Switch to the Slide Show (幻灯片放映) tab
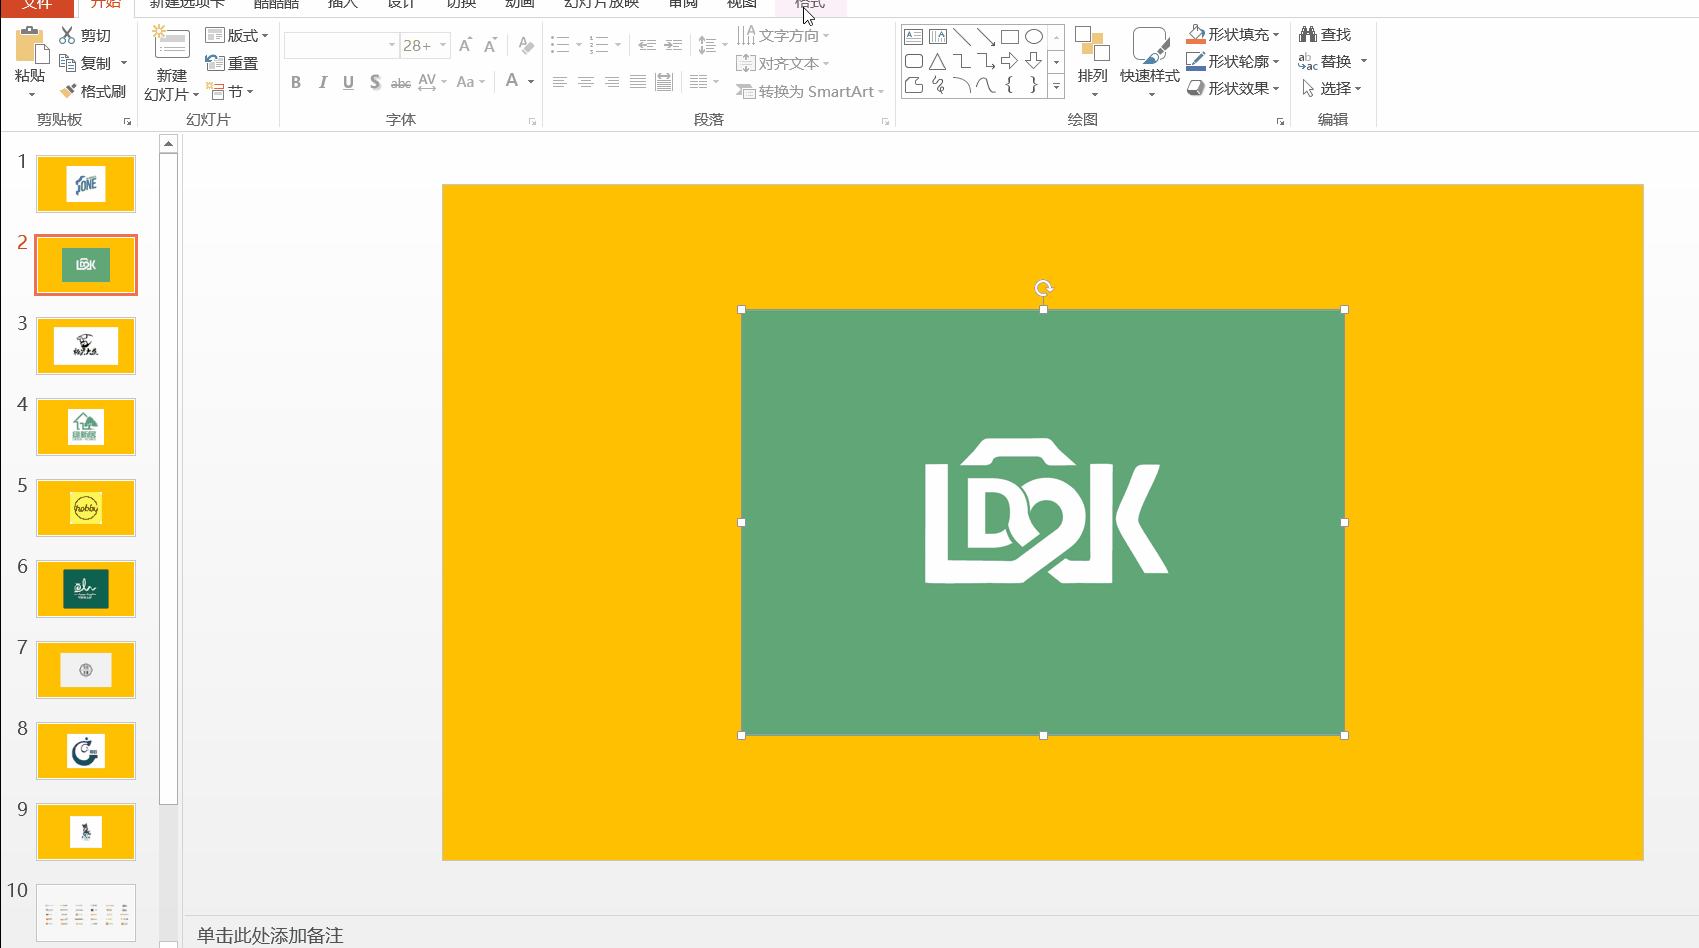1699x948 pixels. [x=601, y=5]
